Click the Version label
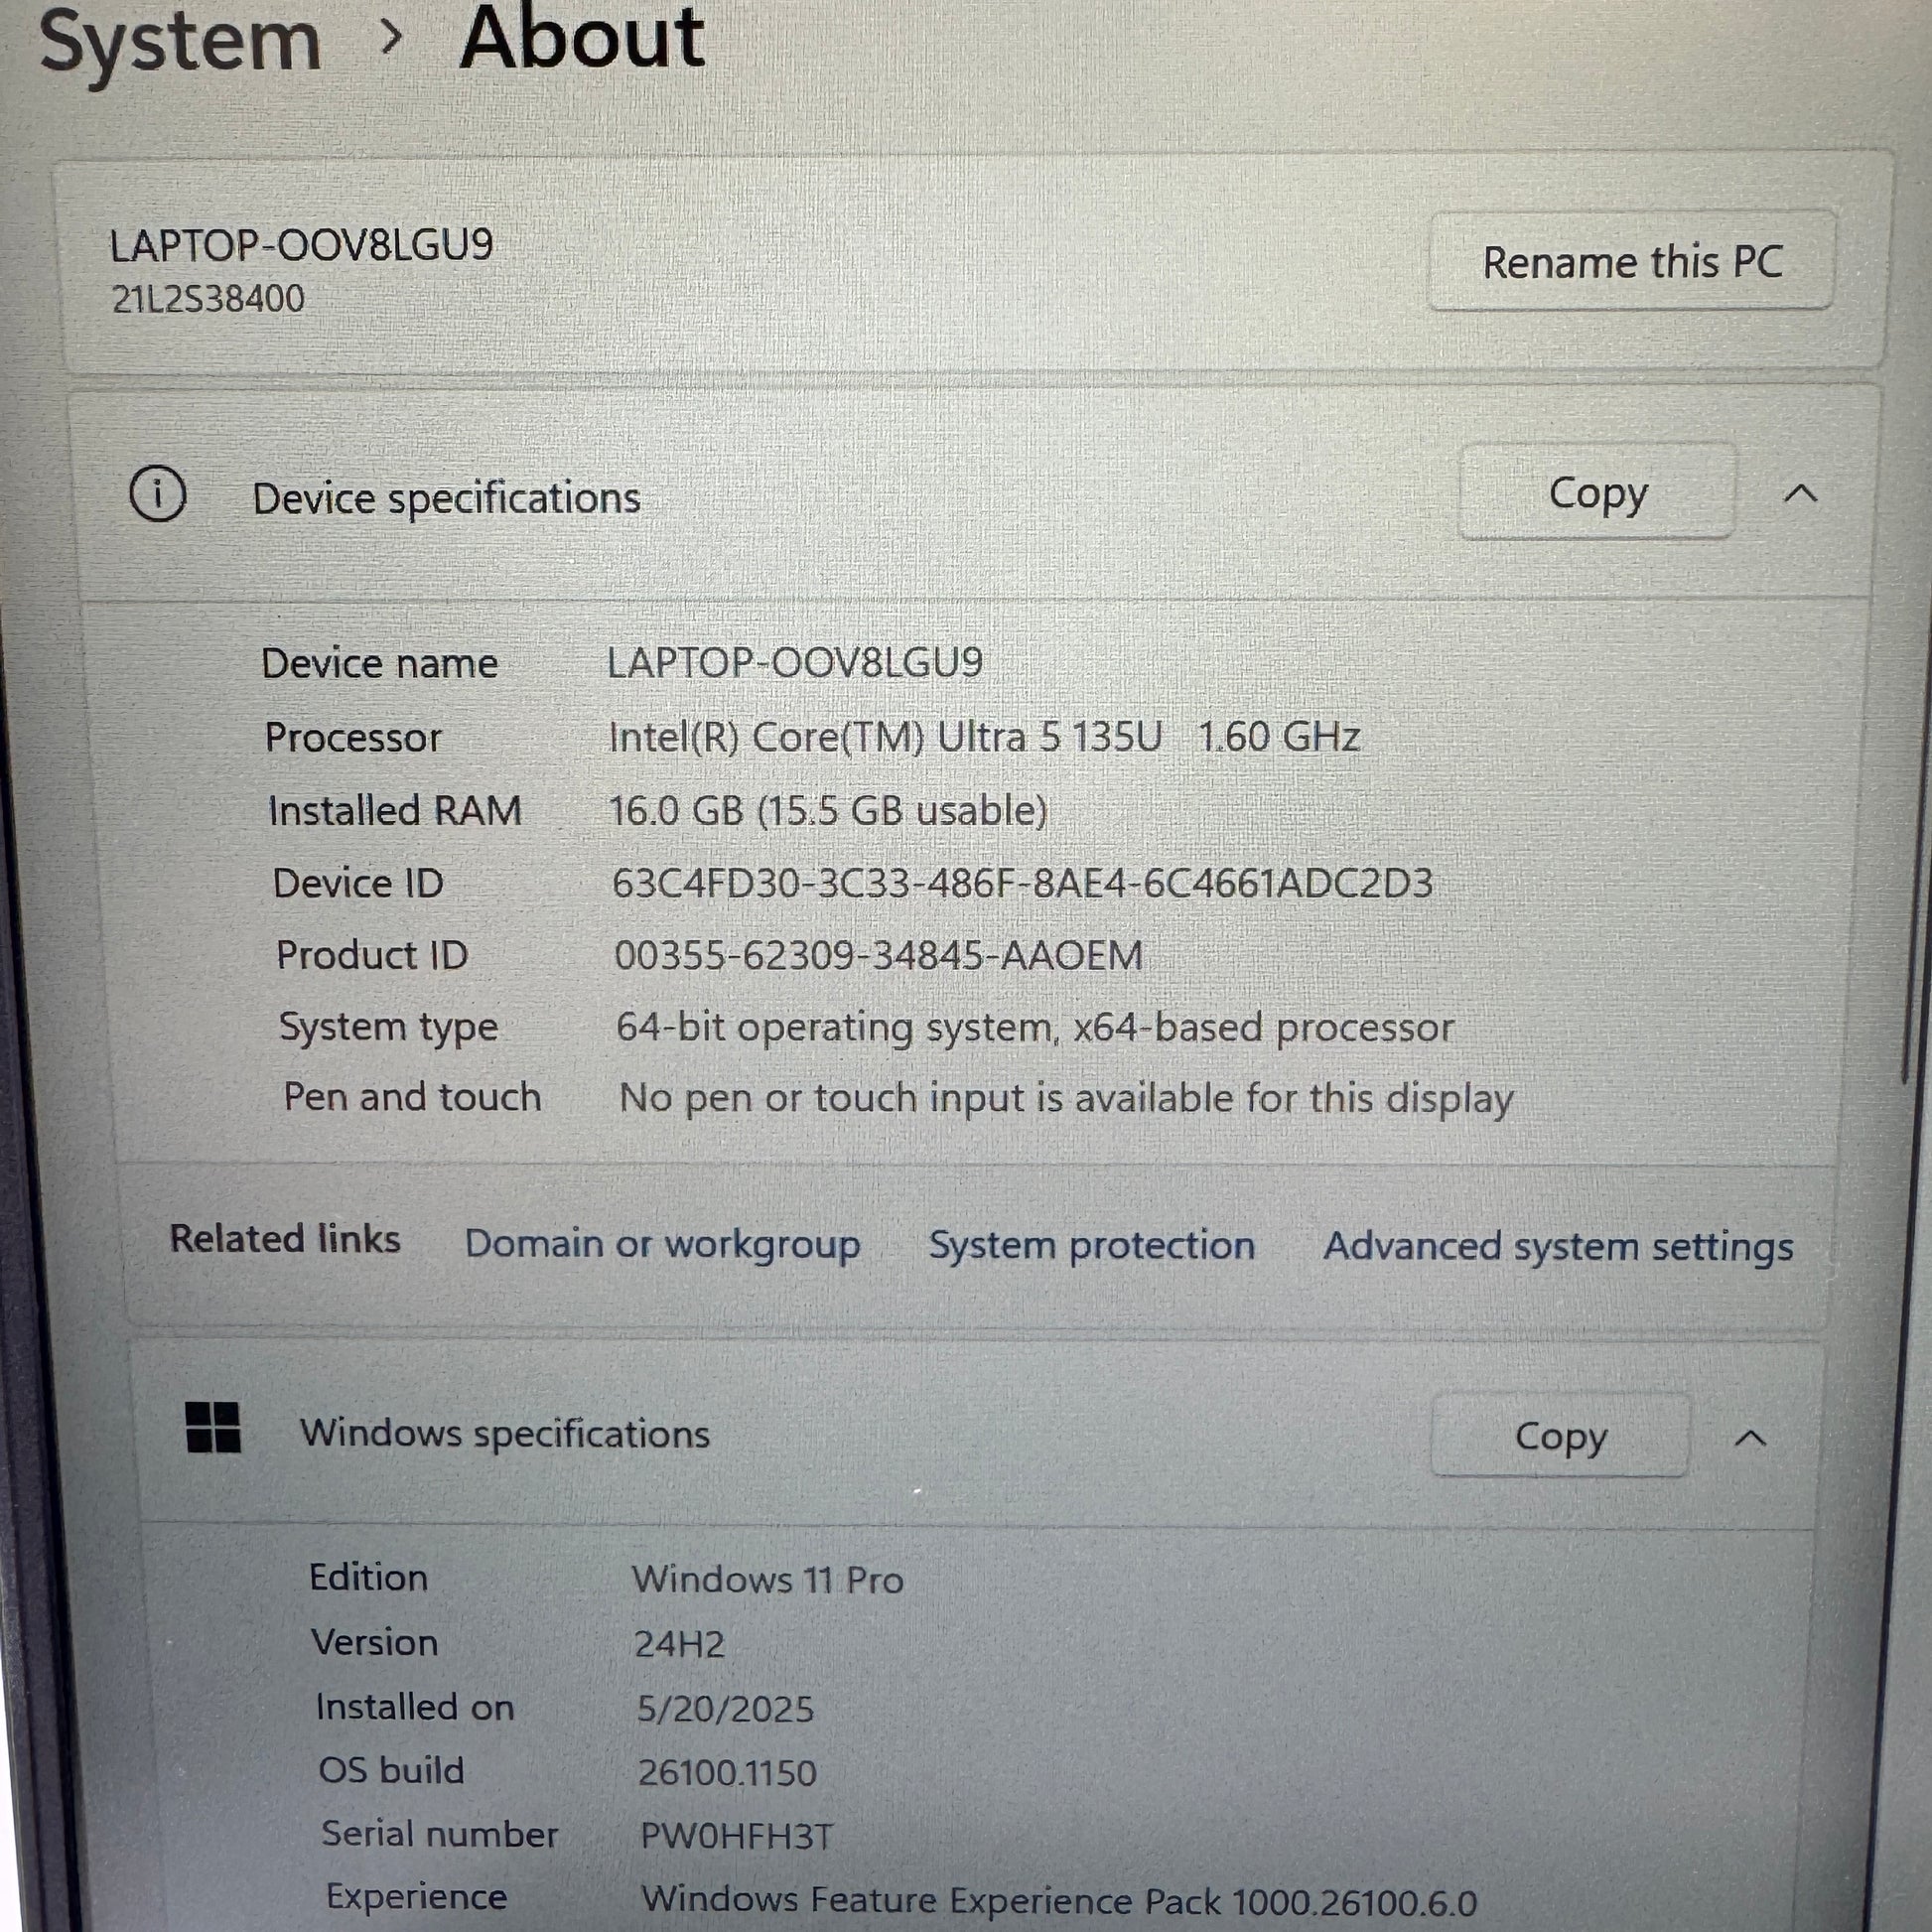1932x1932 pixels. click(x=374, y=1642)
